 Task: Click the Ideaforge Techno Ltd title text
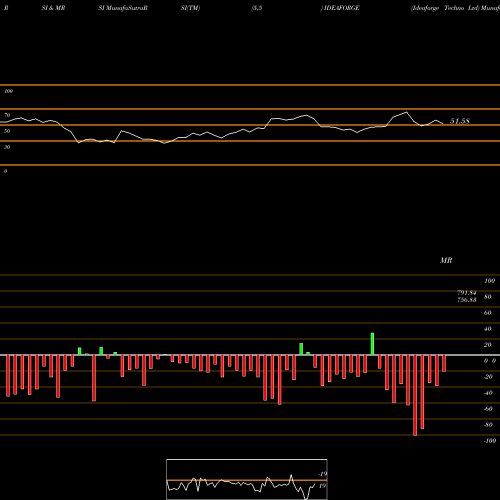pyautogui.click(x=445, y=8)
